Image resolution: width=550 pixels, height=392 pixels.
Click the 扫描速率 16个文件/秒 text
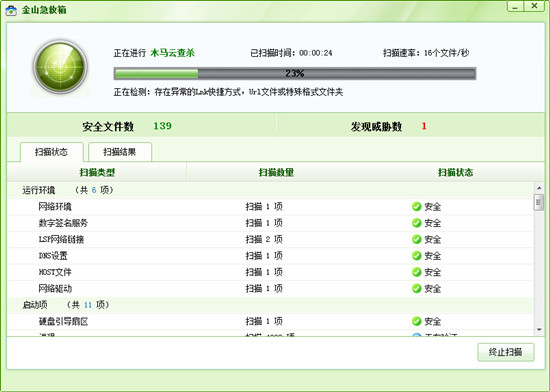point(426,53)
